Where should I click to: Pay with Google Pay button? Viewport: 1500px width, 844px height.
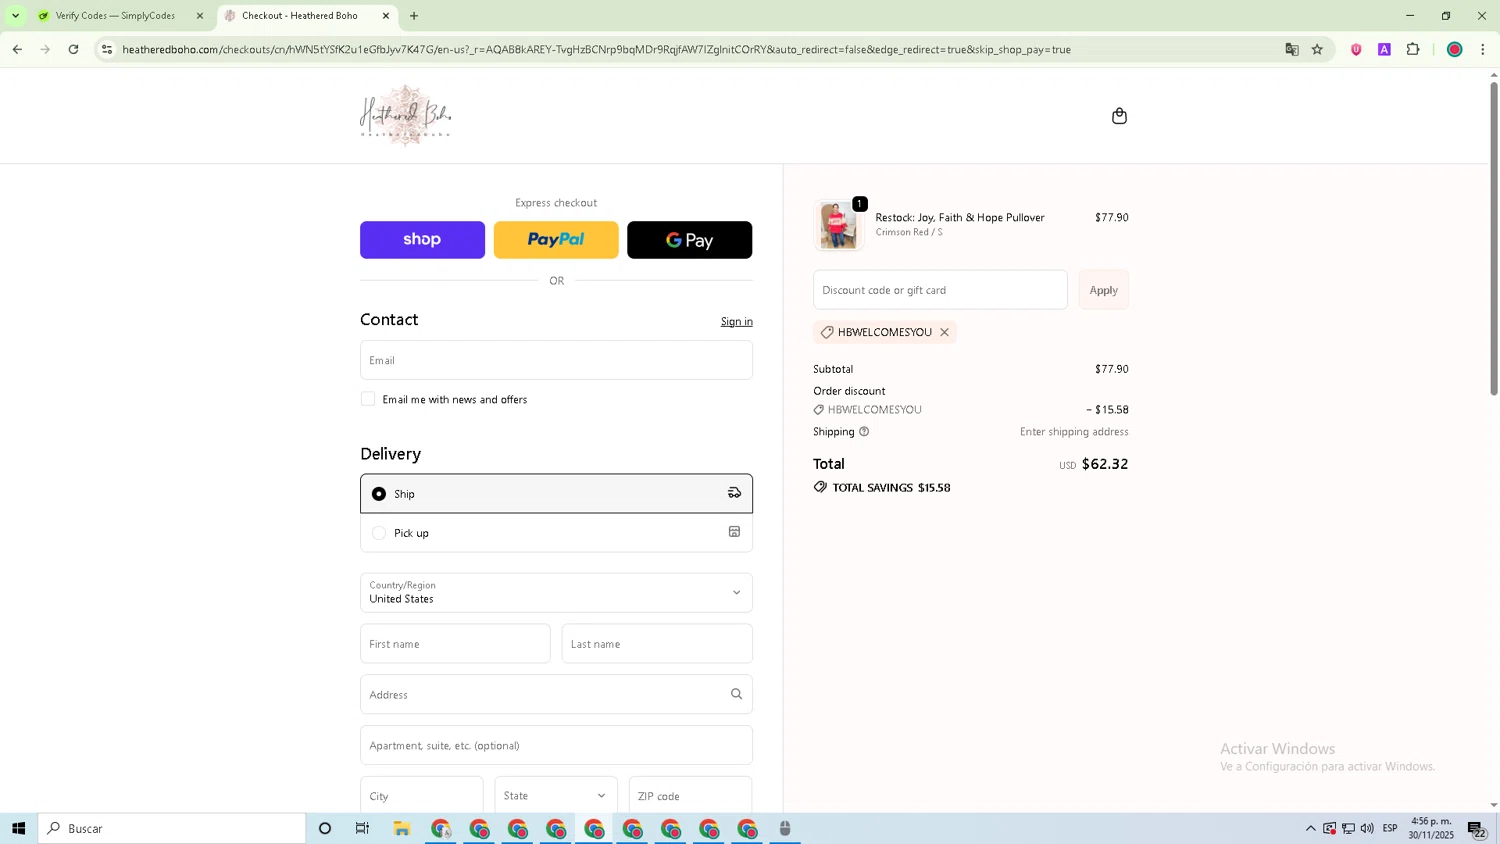point(690,240)
